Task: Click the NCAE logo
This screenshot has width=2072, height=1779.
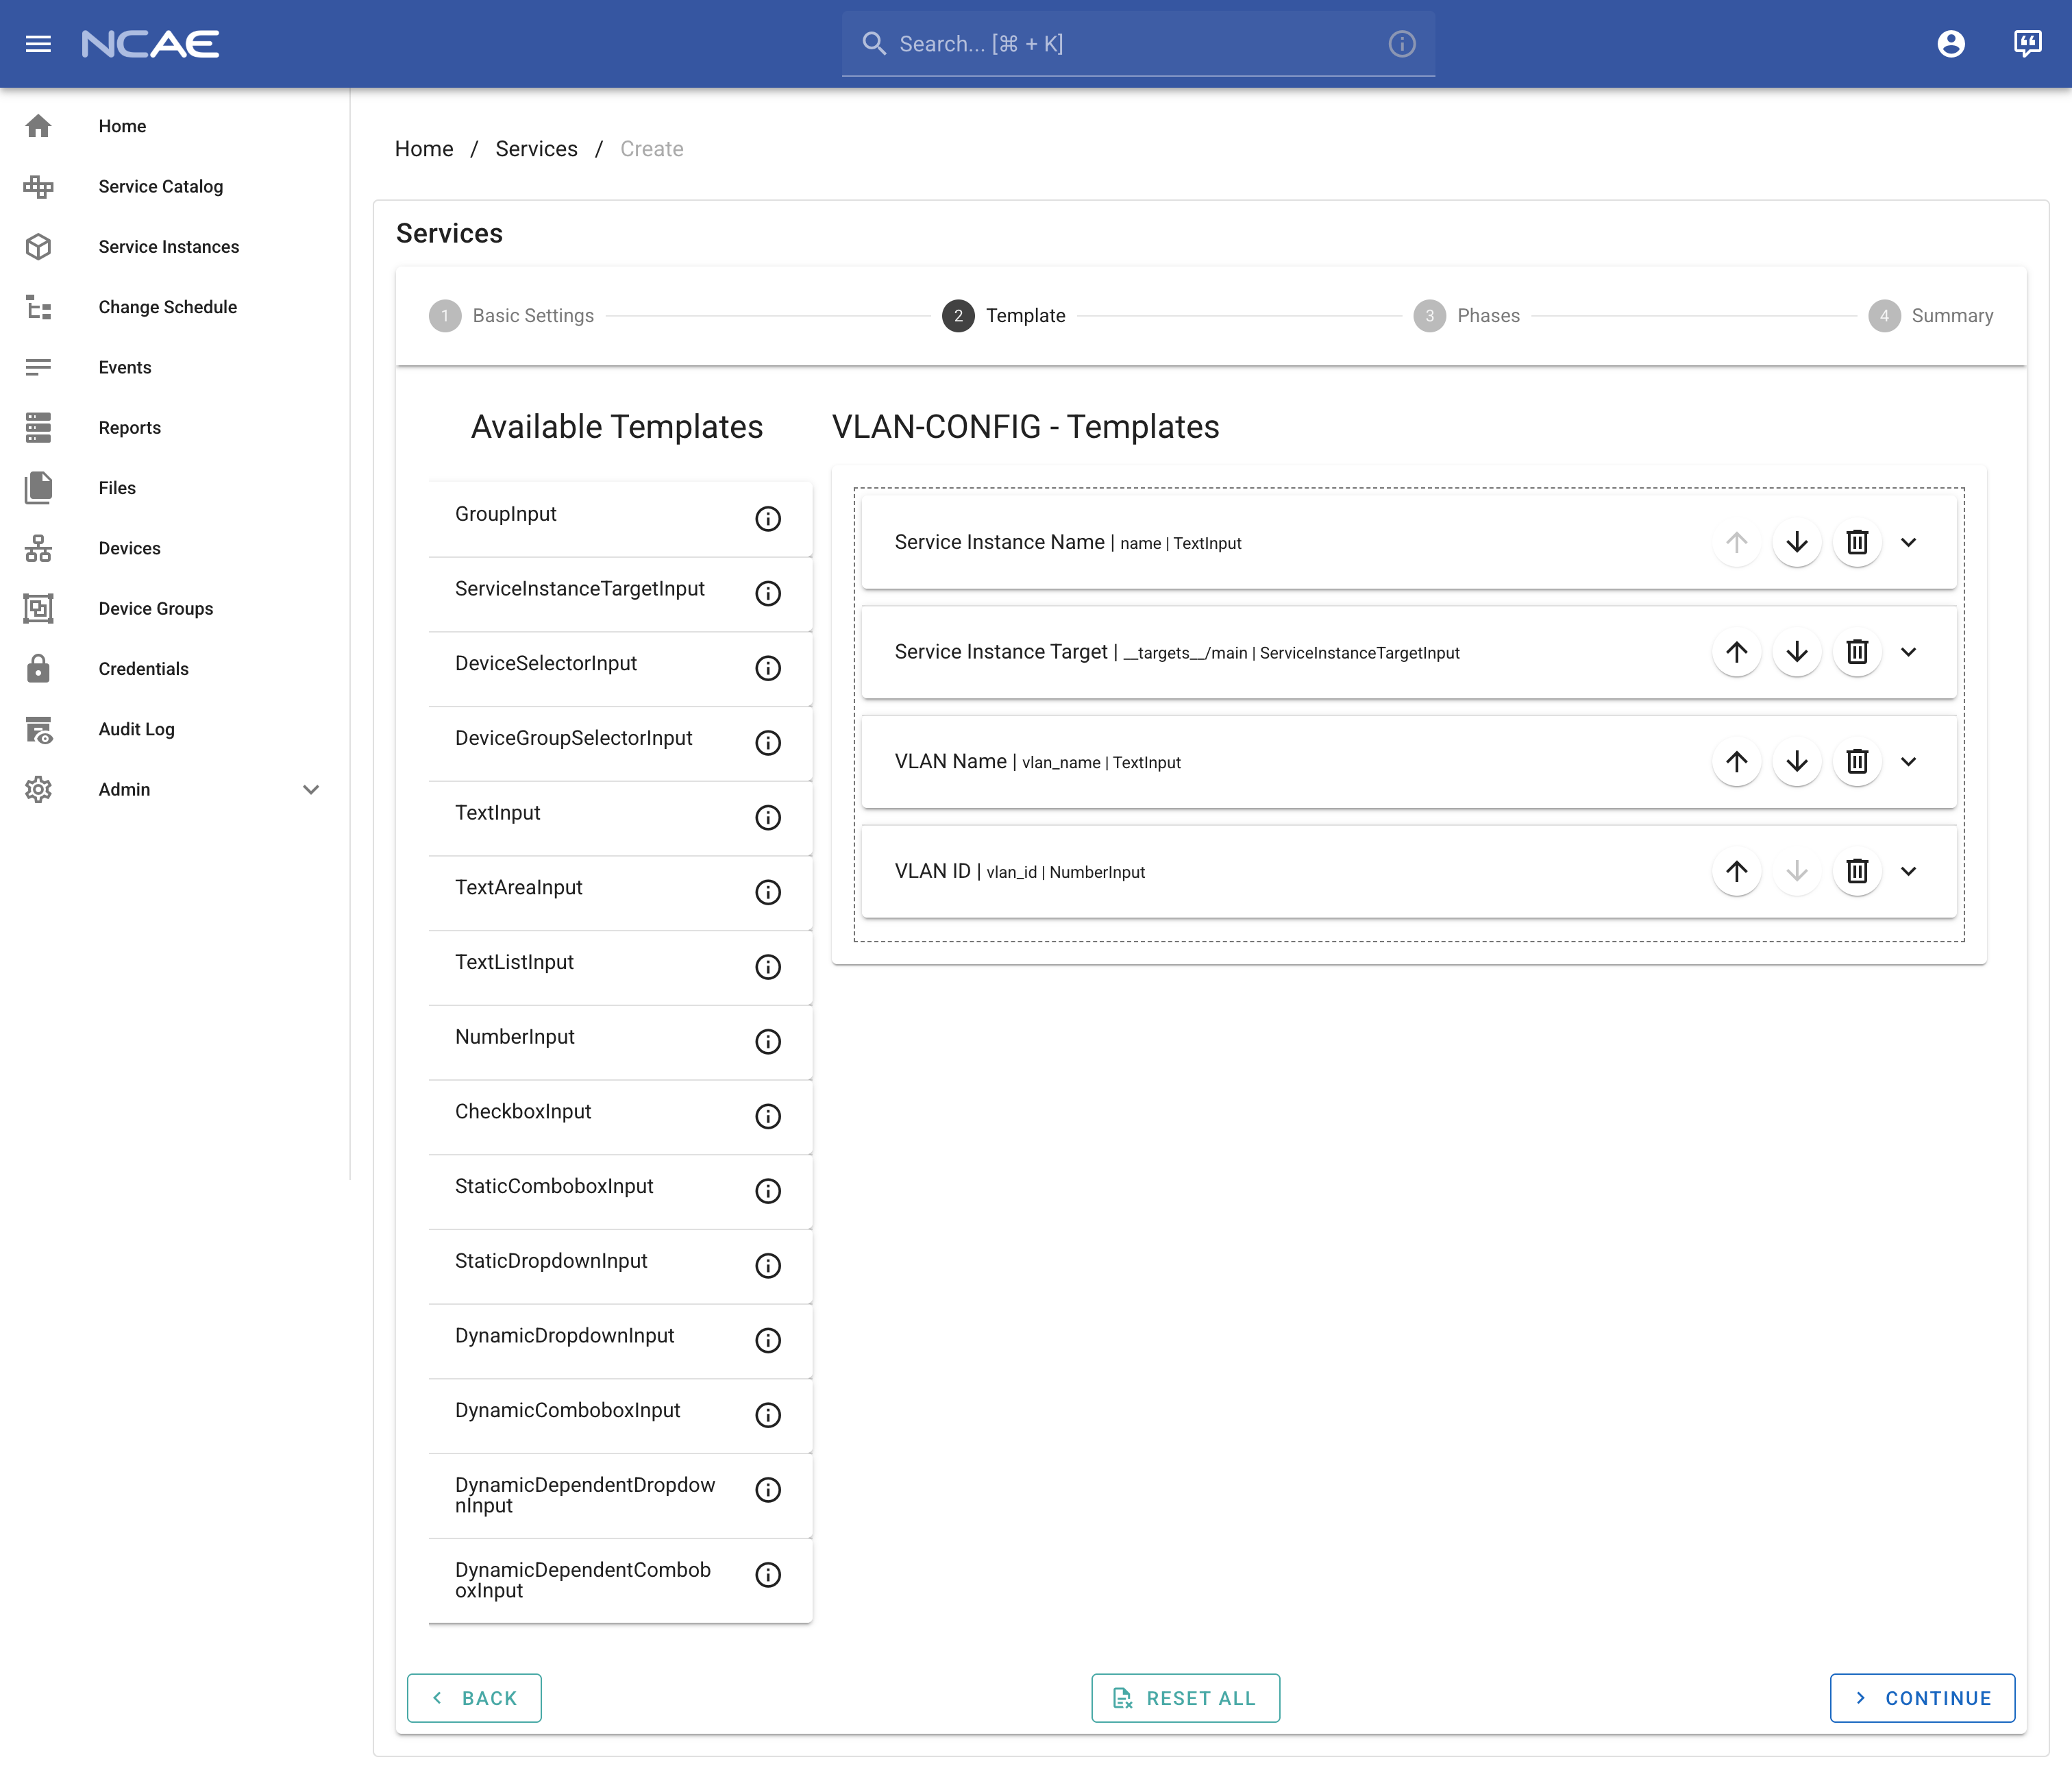Action: pos(150,44)
